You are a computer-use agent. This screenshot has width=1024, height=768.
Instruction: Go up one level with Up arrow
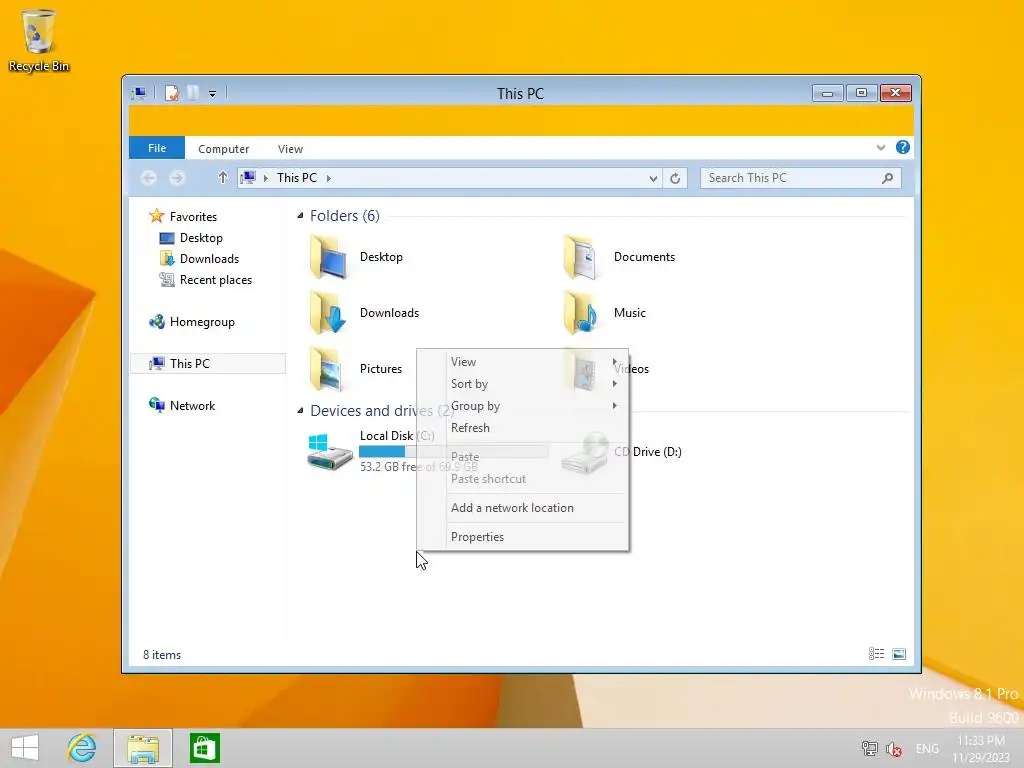[223, 178]
